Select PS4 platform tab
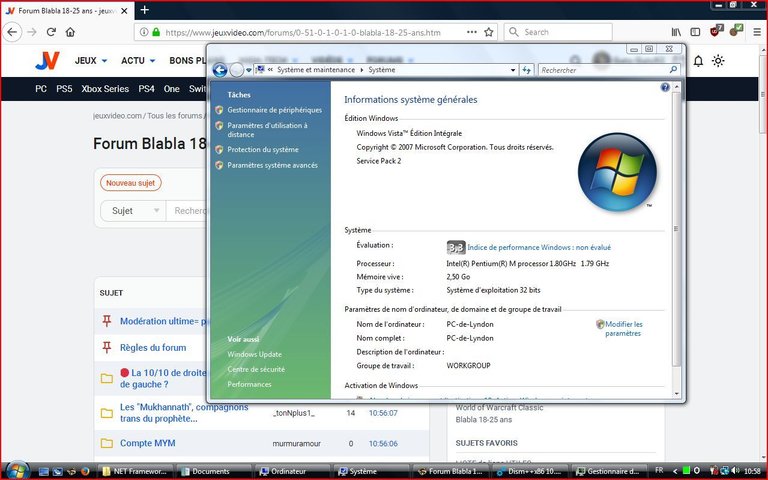This screenshot has height=480, width=768. tap(146, 89)
